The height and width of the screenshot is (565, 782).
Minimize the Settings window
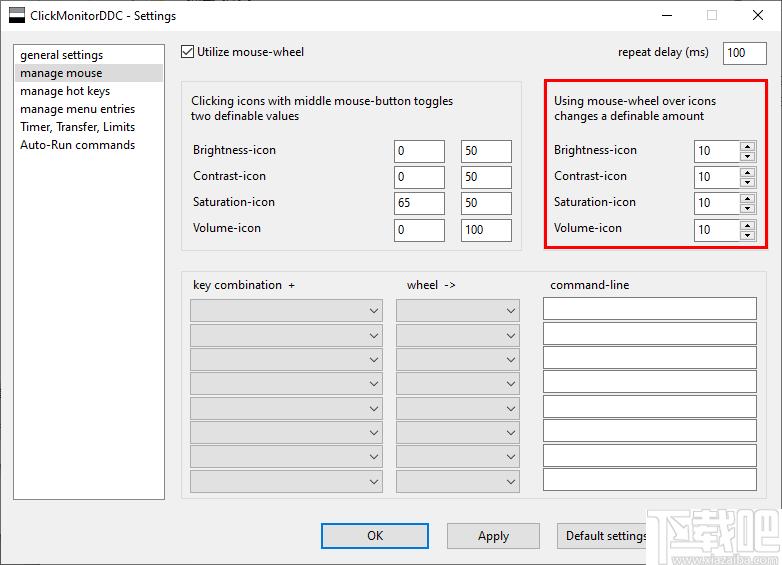(667, 15)
